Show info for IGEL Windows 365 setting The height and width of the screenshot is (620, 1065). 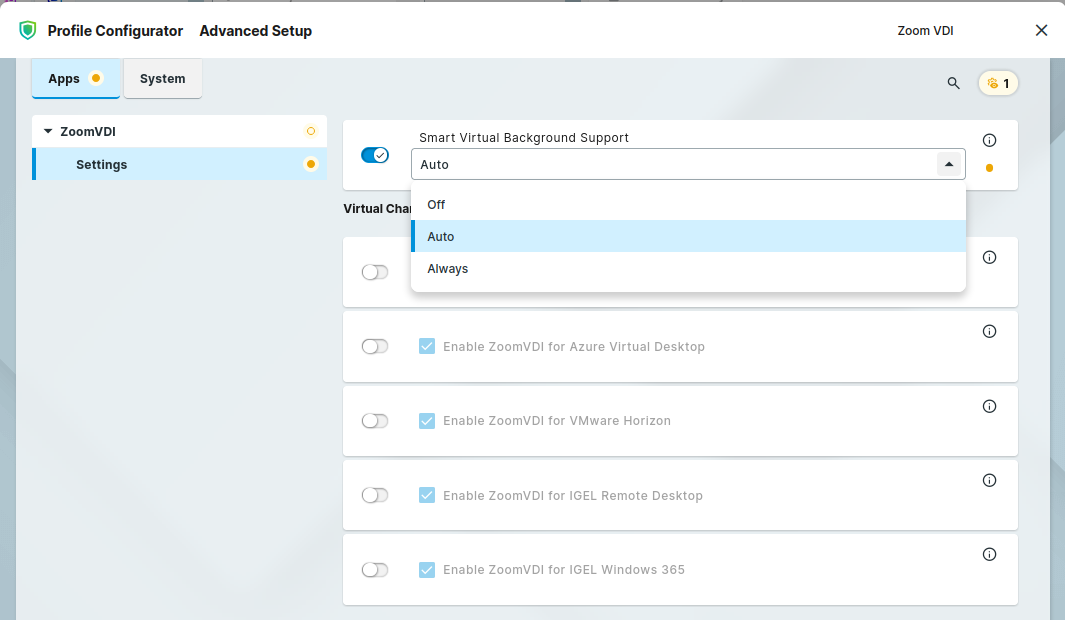tap(989, 554)
